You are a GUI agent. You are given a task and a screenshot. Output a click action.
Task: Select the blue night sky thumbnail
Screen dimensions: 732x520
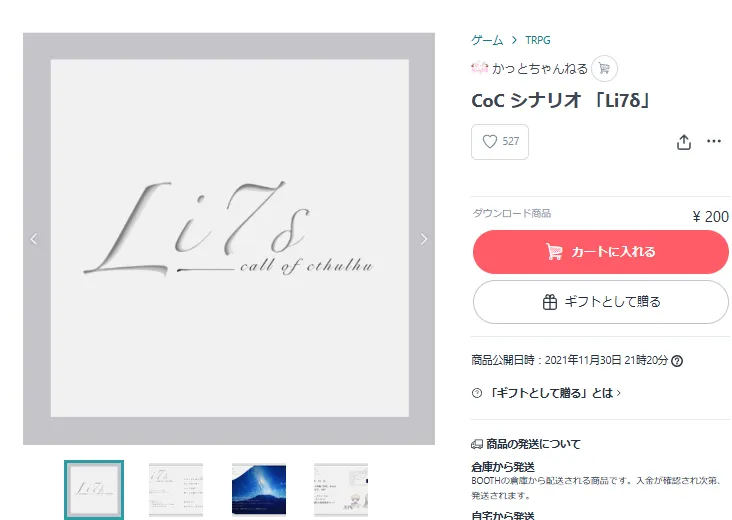tap(259, 490)
